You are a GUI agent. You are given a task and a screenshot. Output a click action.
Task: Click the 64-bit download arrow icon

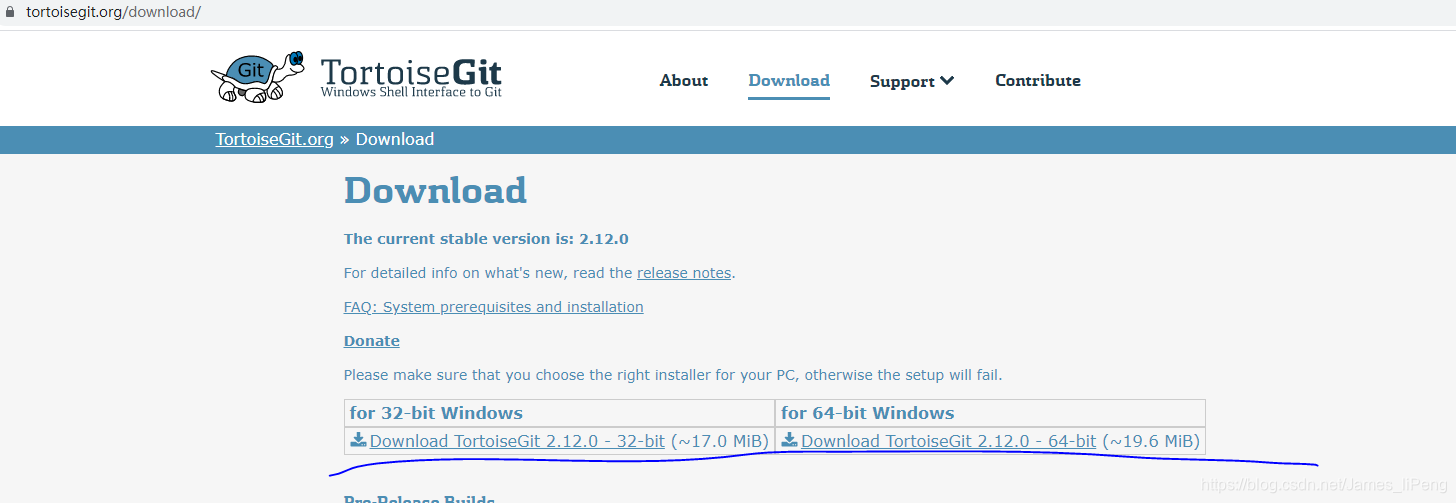(790, 440)
